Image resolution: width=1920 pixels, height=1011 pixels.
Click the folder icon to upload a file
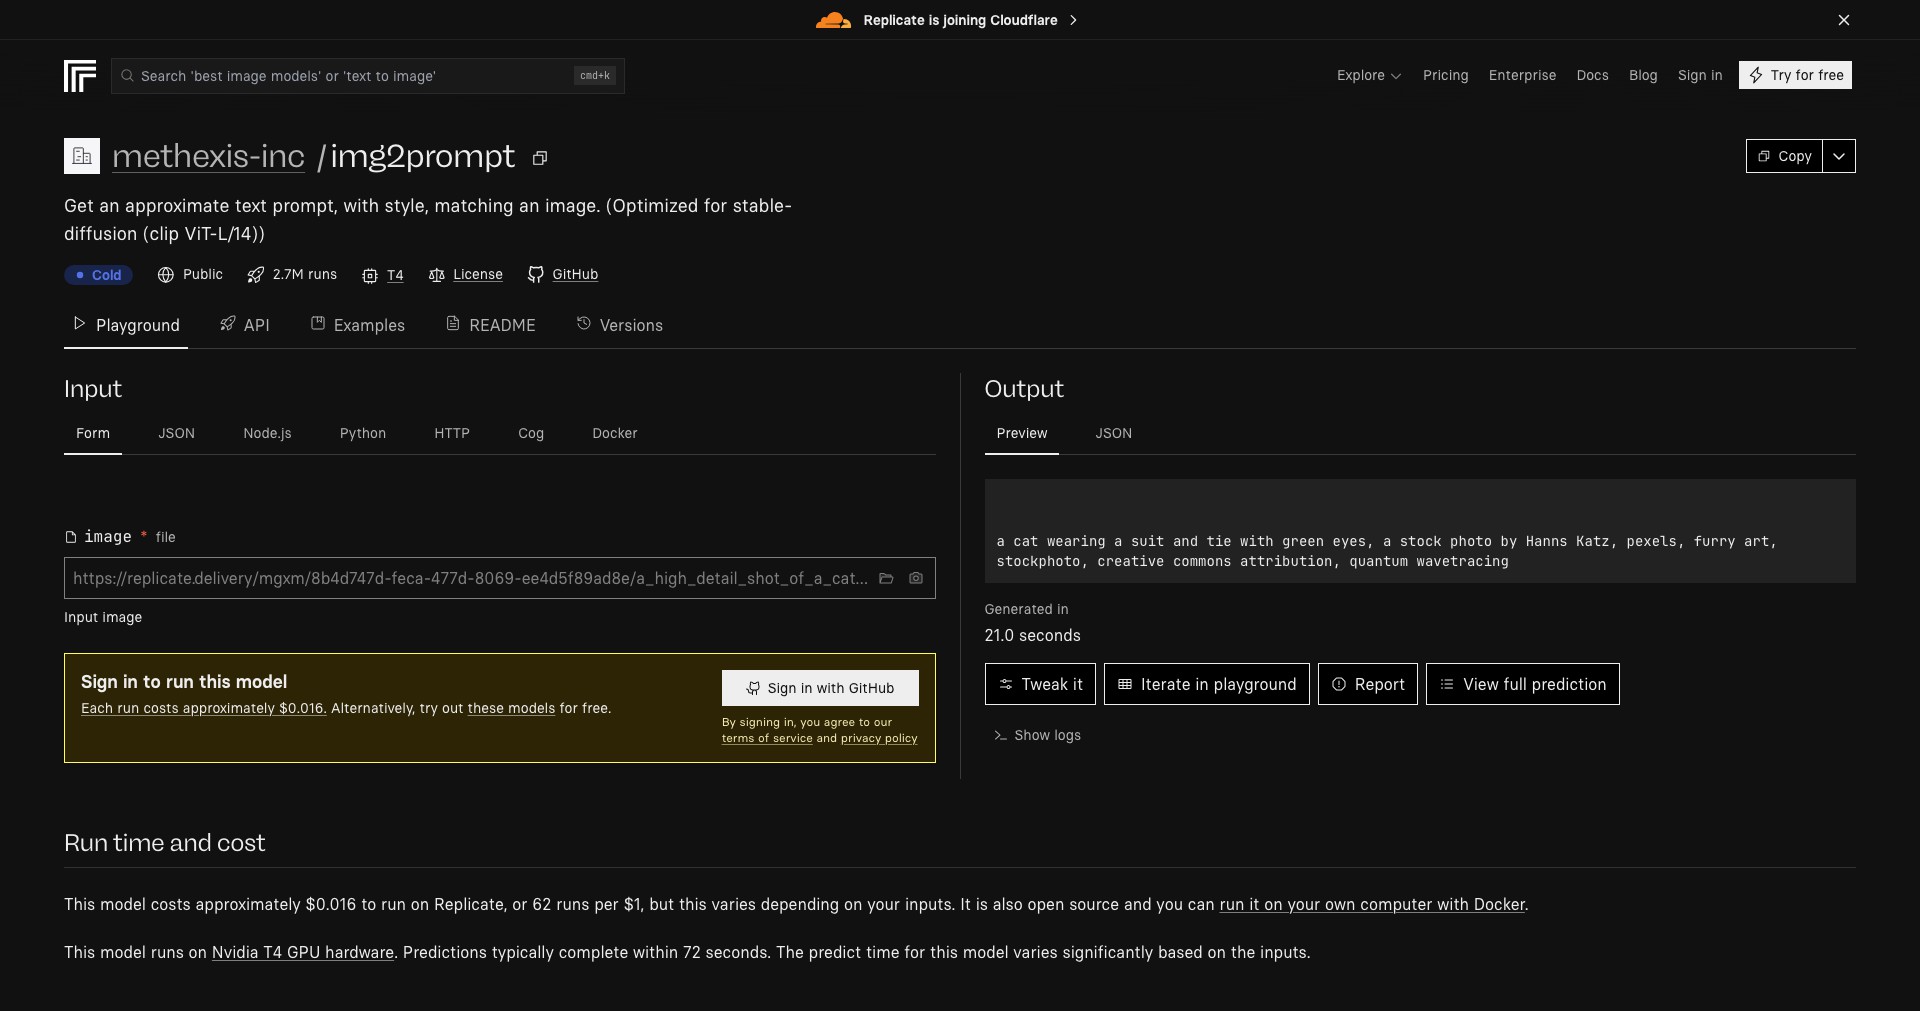886,578
